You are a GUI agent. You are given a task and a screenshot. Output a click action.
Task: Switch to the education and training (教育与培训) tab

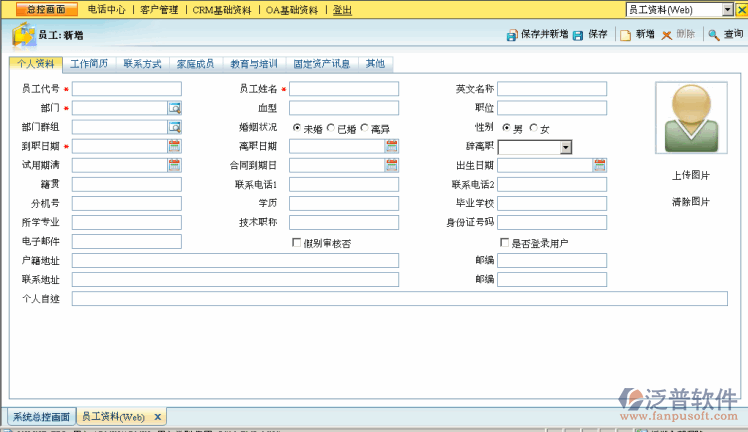254,64
